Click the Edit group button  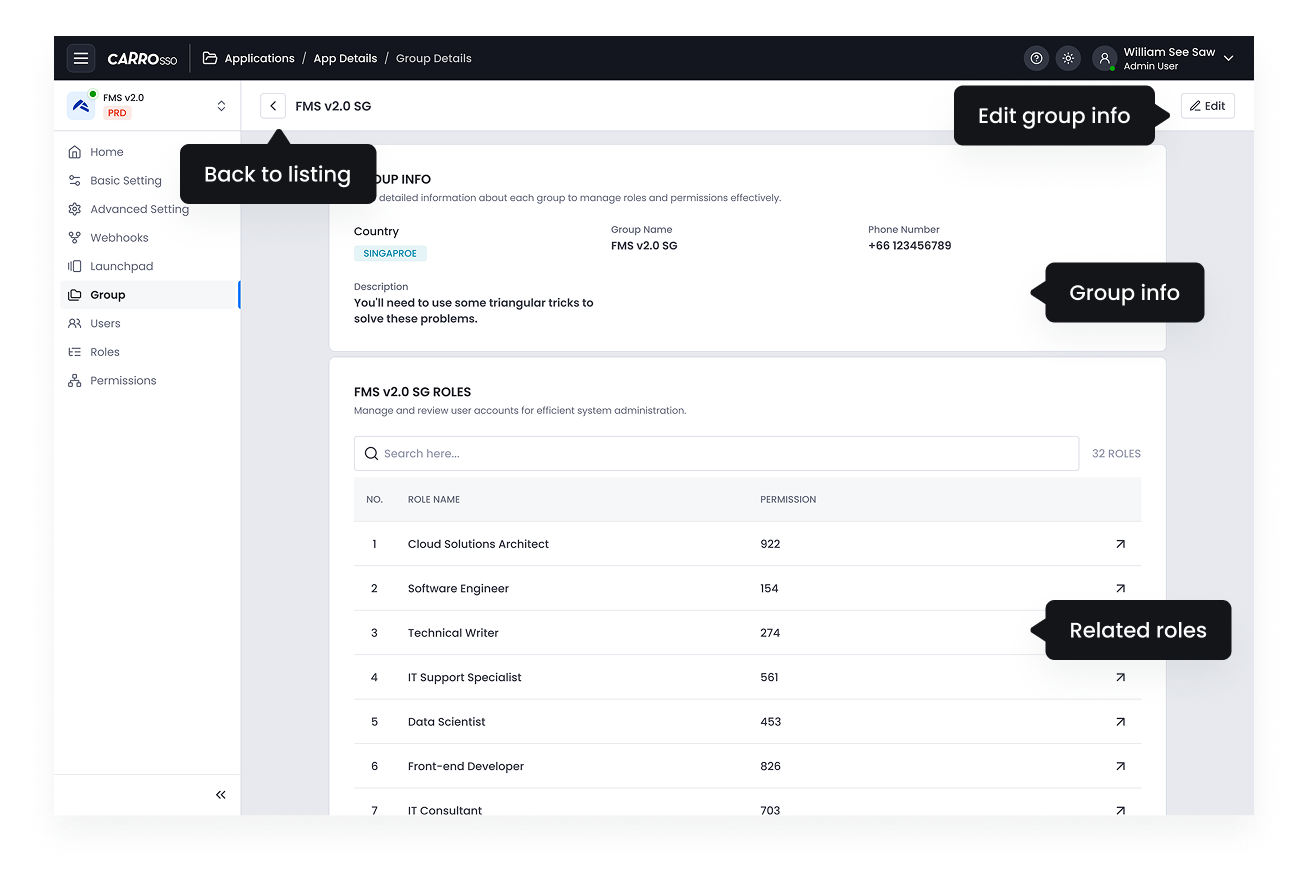pos(1207,106)
